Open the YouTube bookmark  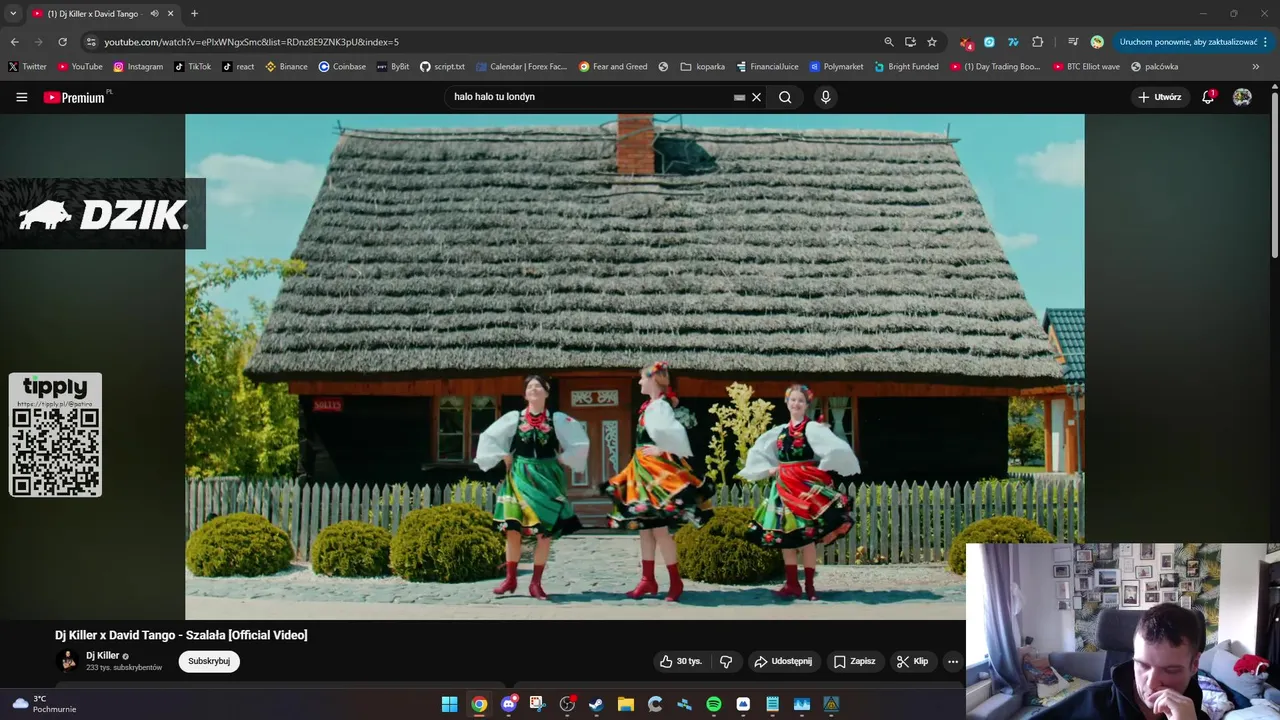click(x=80, y=67)
